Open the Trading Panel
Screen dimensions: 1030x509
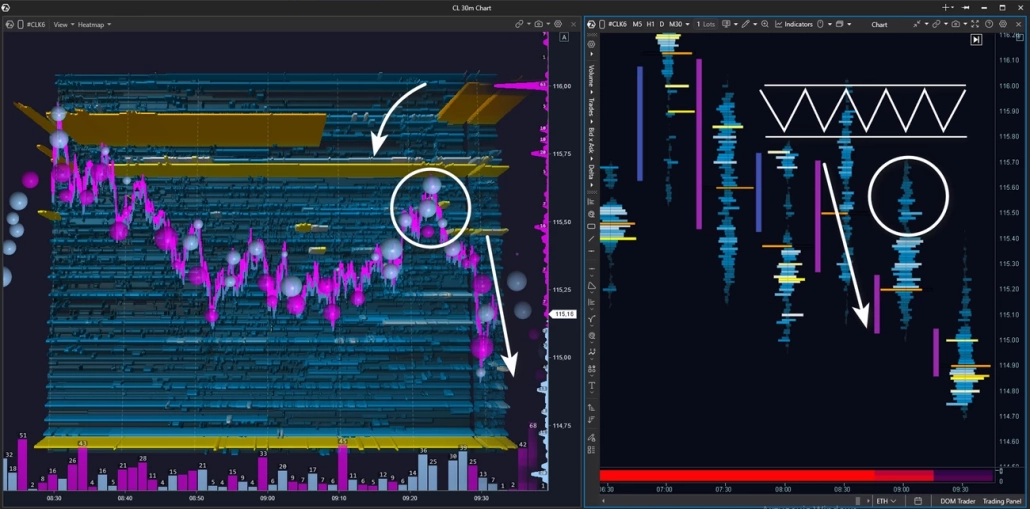tap(1002, 501)
